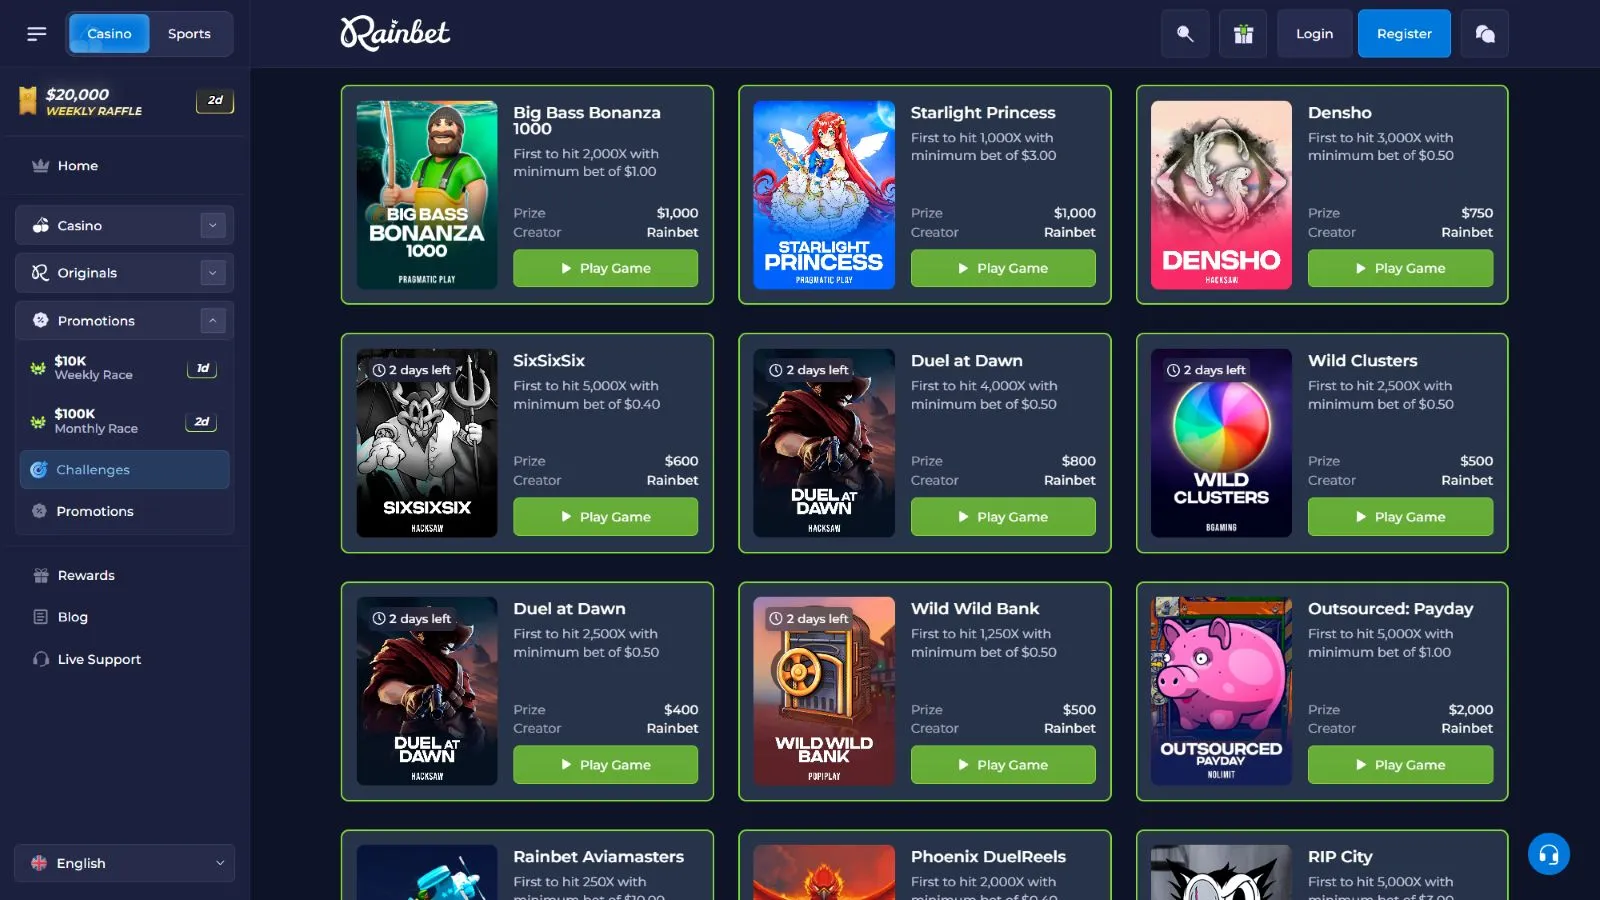
Task: Open the chat bubbles icon
Action: point(1485,34)
